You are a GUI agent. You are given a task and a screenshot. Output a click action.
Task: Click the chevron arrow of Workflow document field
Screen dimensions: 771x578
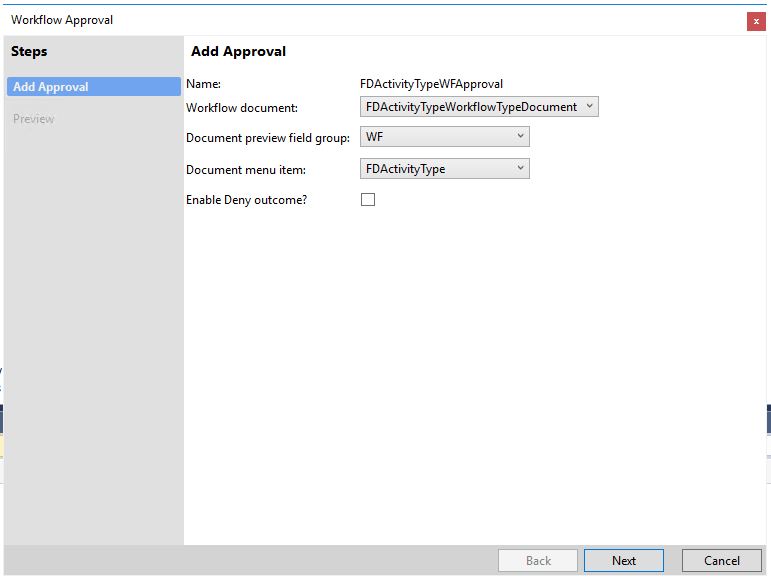click(x=590, y=106)
